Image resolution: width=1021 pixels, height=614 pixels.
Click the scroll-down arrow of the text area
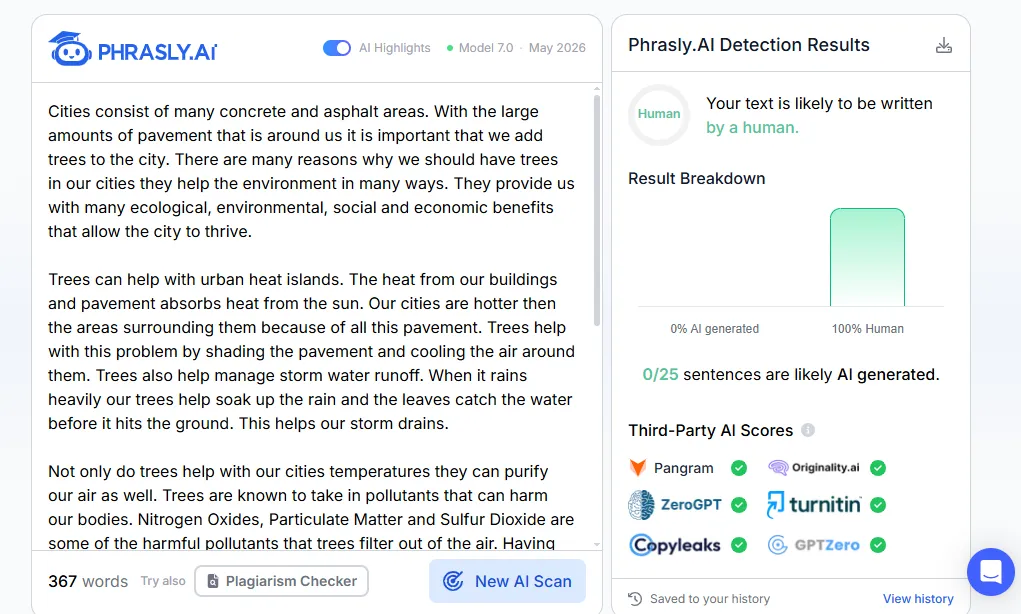597,544
